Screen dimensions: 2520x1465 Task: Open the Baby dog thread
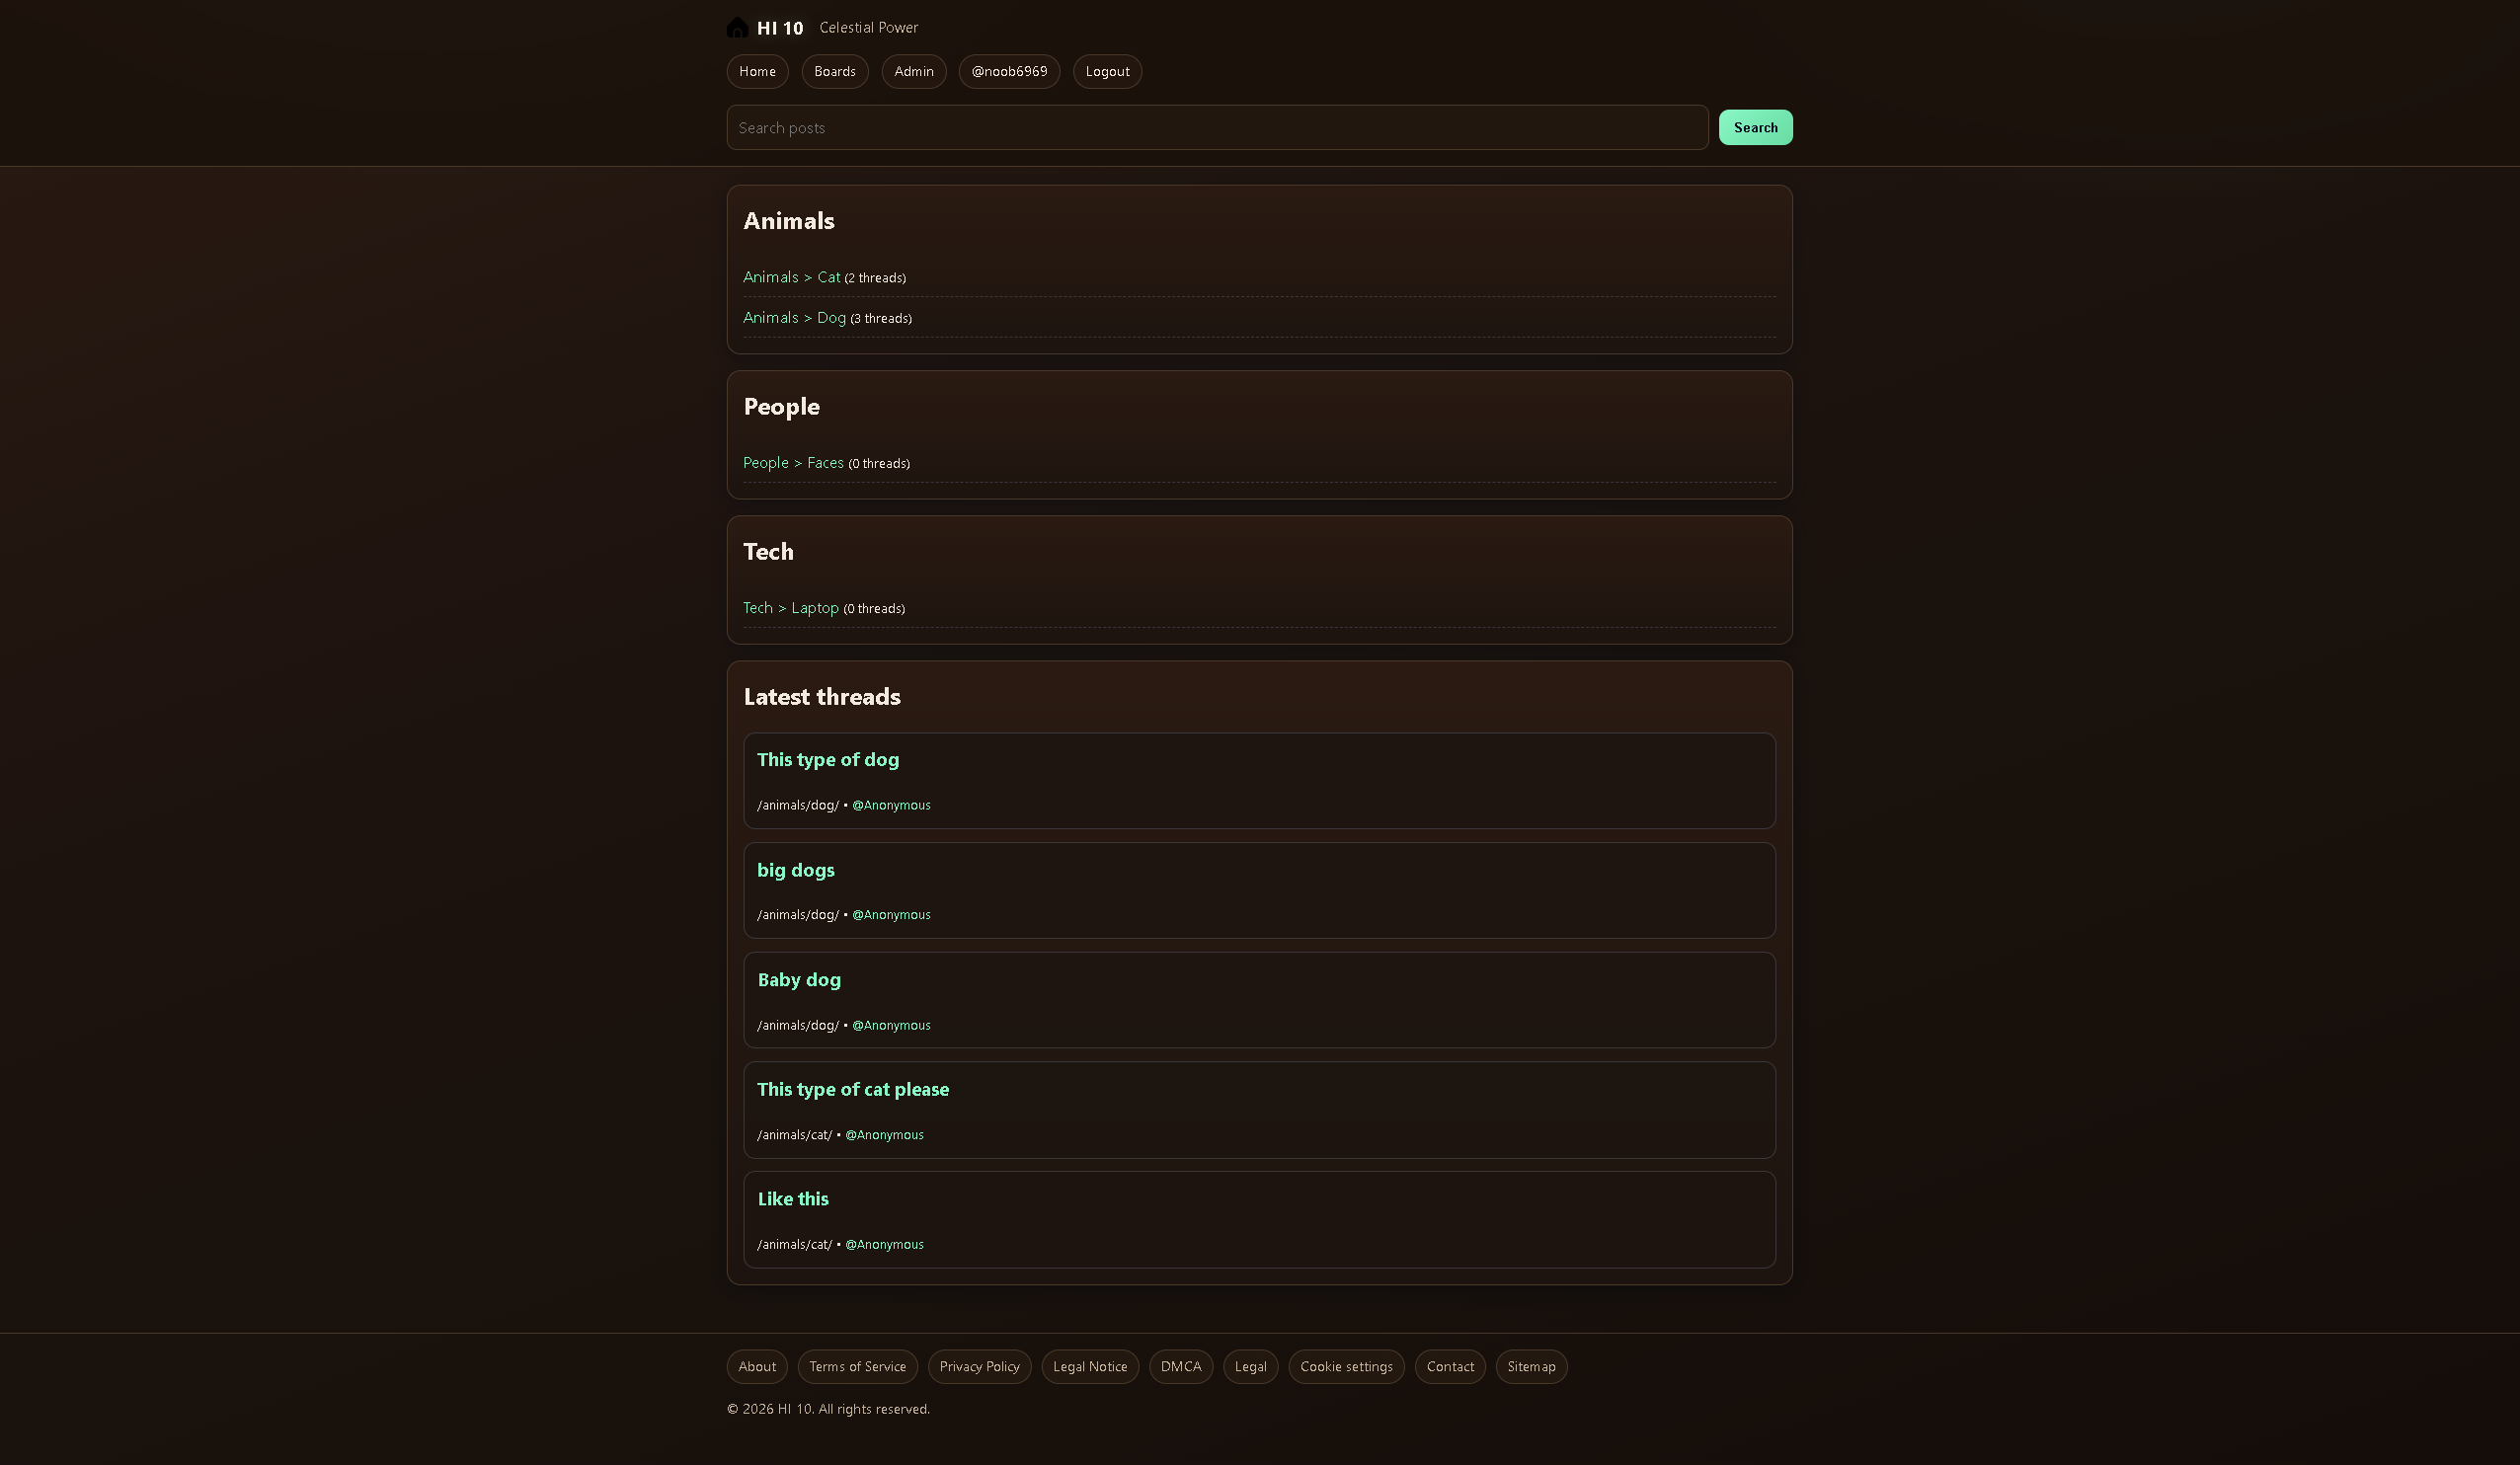(x=798, y=980)
